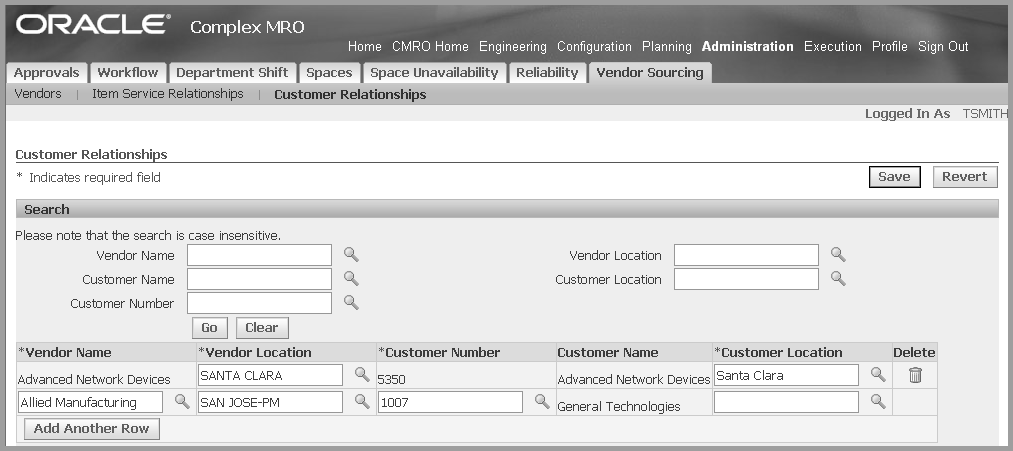Viewport: 1013px width, 451px height.
Task: Select Customer Relationships subtab
Action: pyautogui.click(x=350, y=94)
